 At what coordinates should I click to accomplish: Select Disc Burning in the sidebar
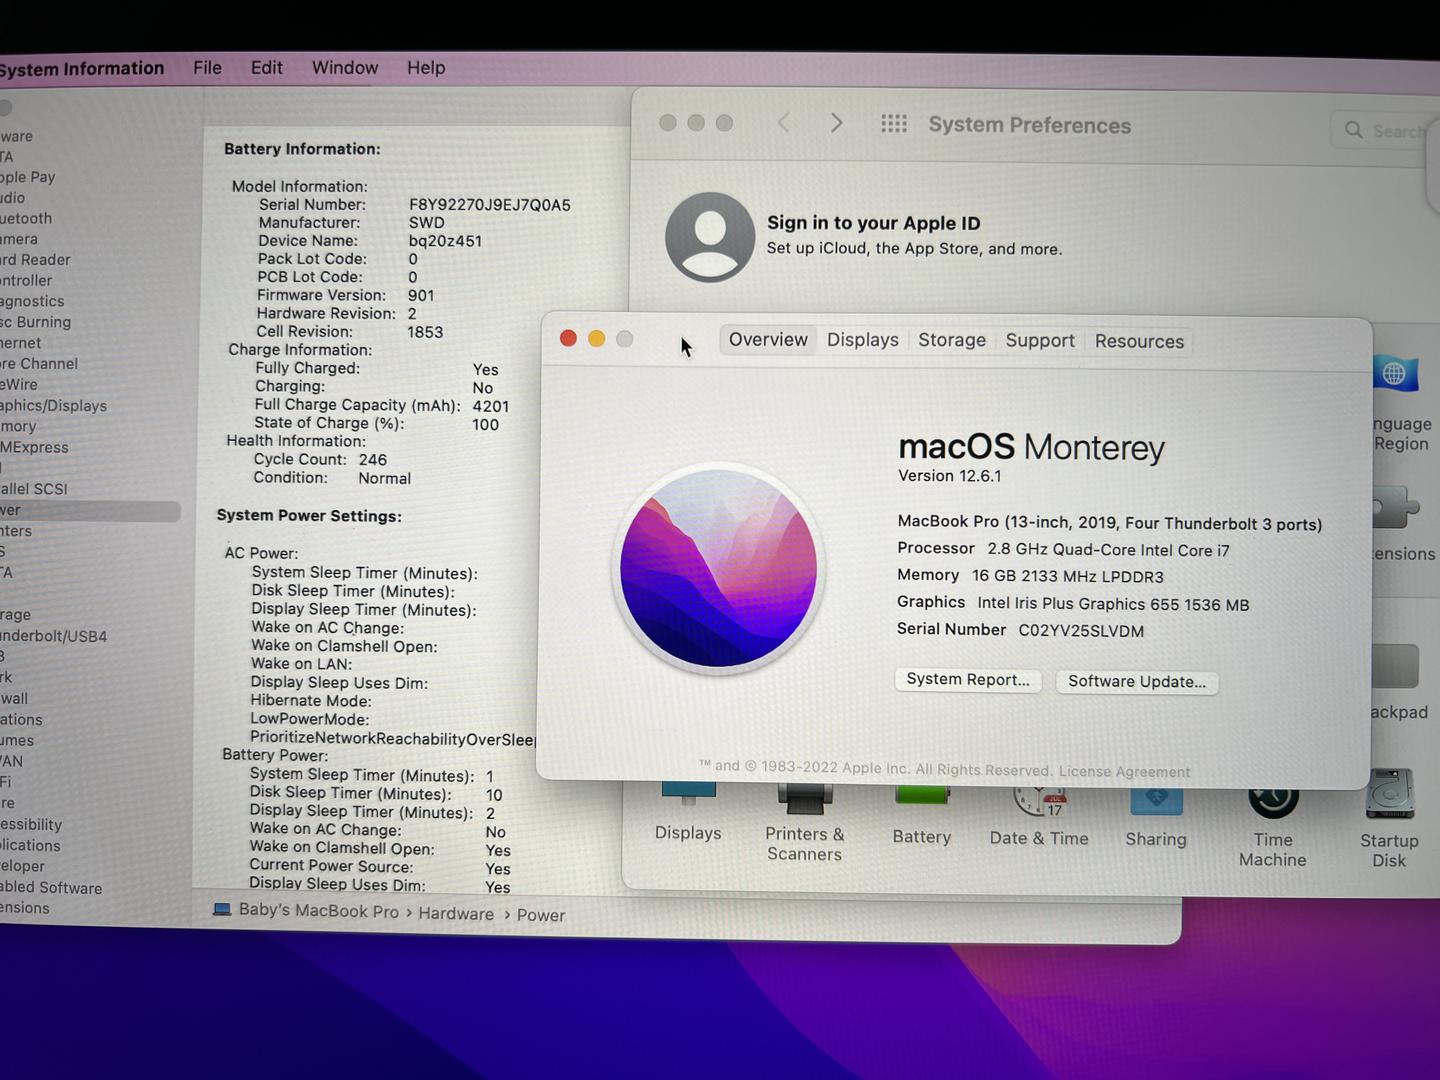[x=35, y=322]
